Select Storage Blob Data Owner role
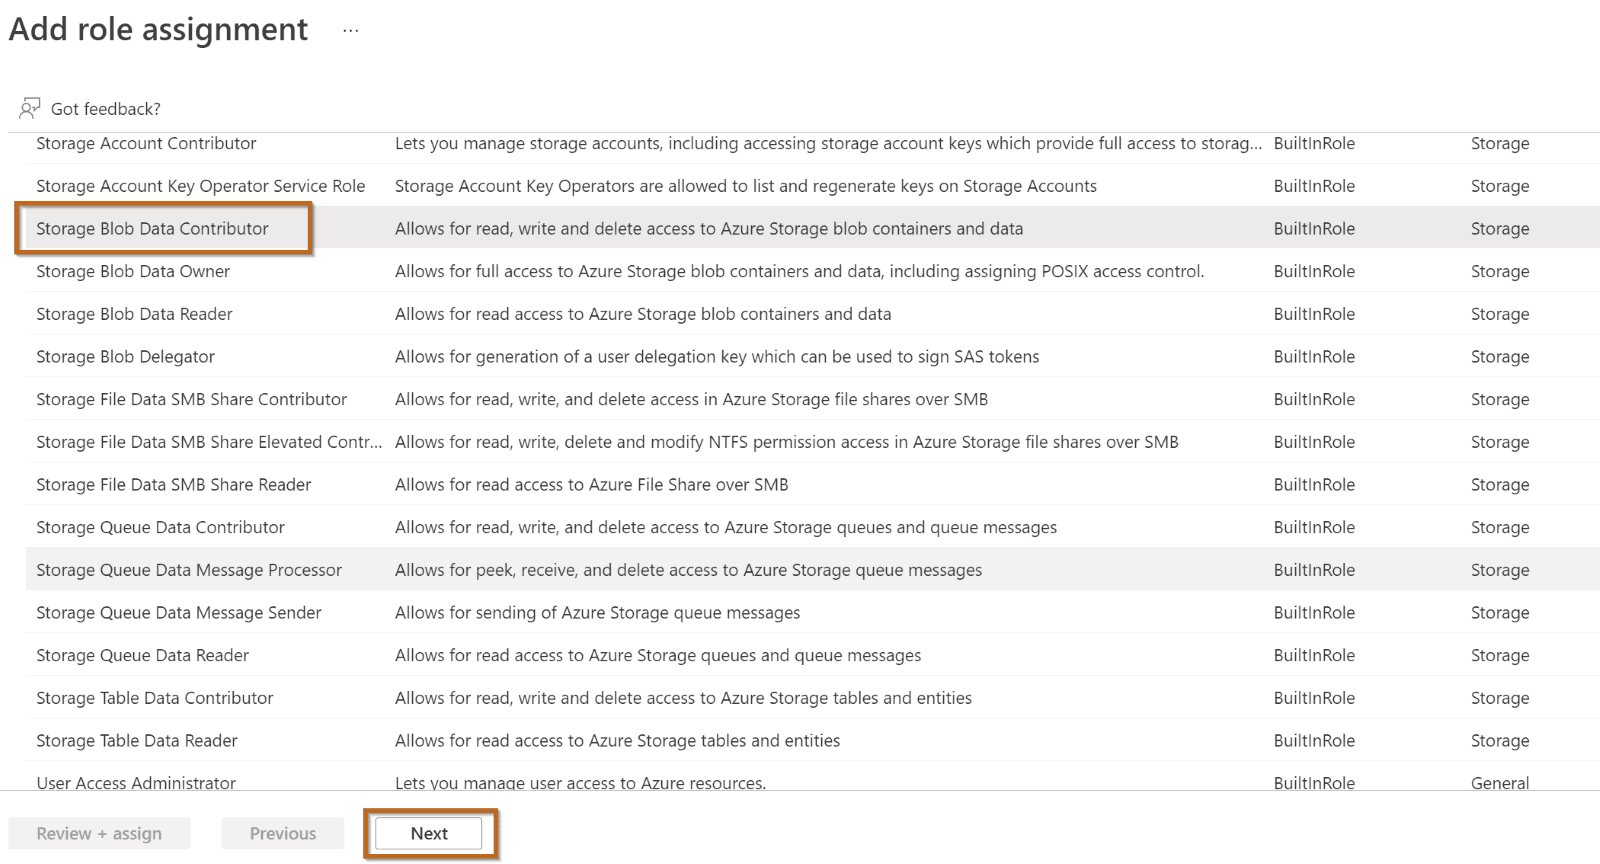Screen dimensions: 1600x864 pos(133,271)
